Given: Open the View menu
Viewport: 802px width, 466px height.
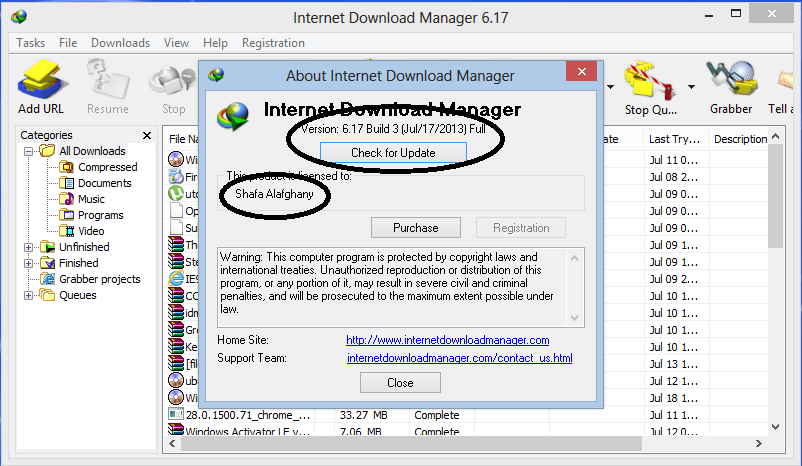Looking at the screenshot, I should [176, 43].
